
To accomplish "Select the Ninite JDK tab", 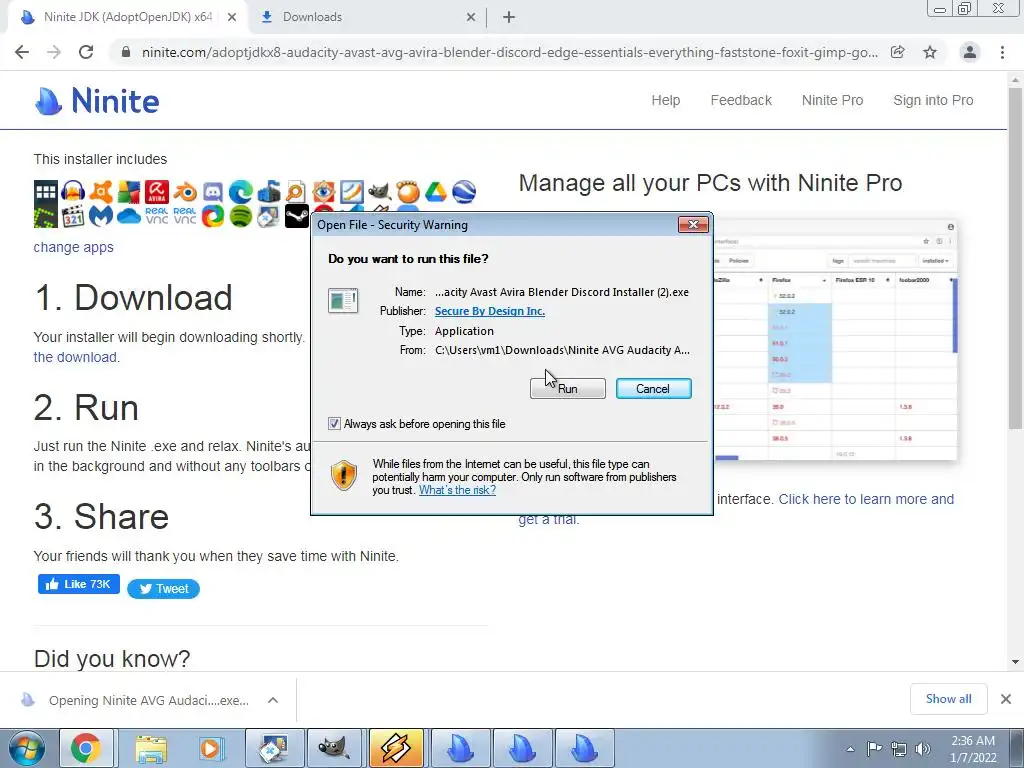I will 128,17.
